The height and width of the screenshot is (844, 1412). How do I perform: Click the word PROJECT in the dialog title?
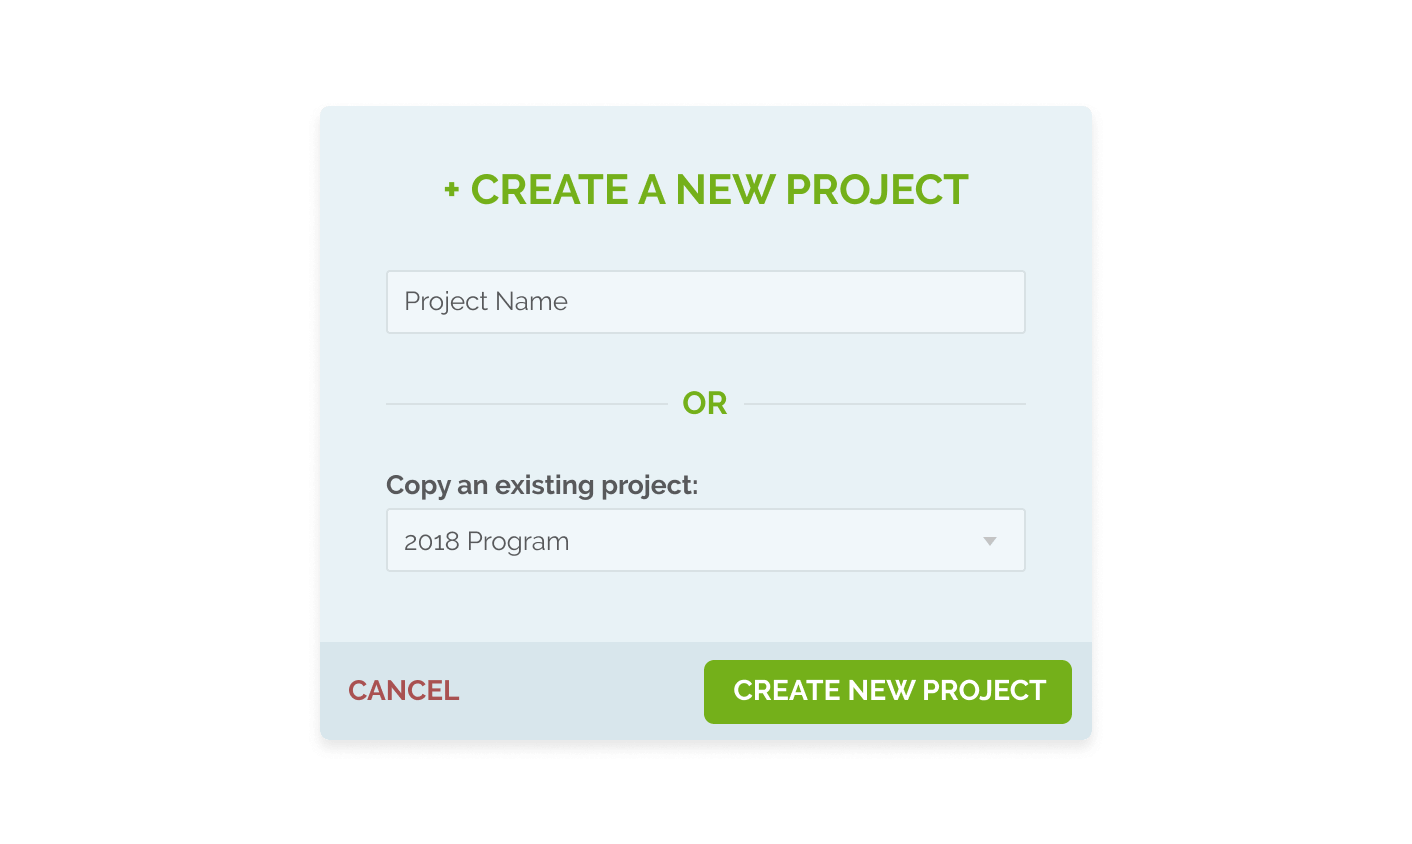pyautogui.click(x=877, y=190)
